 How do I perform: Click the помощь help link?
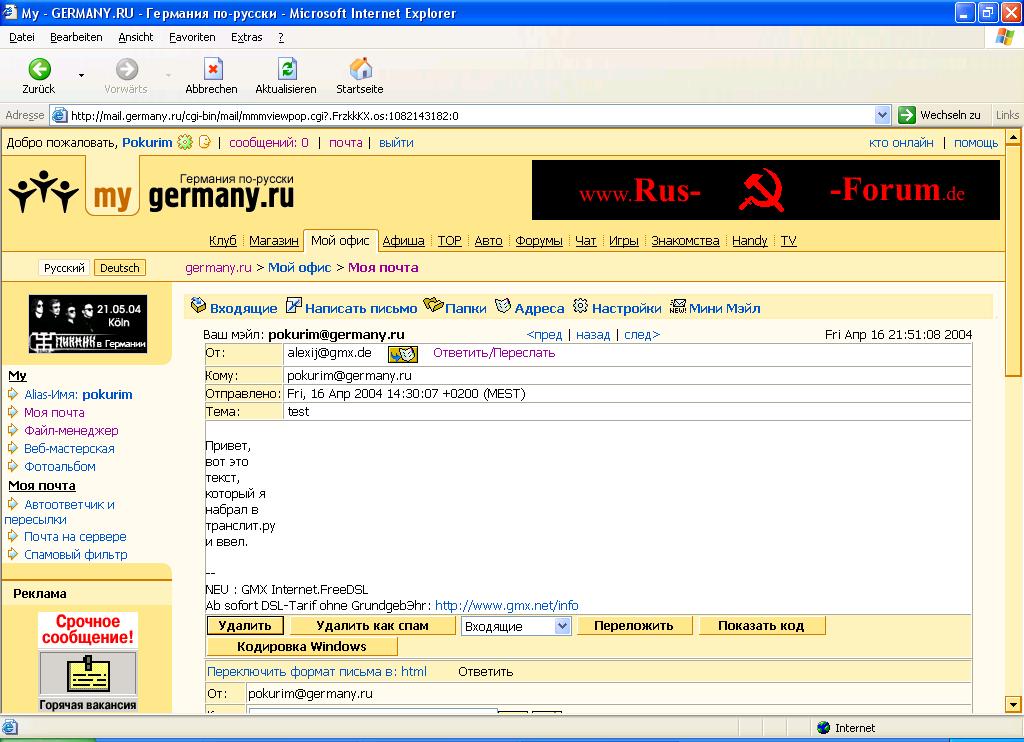click(x=976, y=142)
